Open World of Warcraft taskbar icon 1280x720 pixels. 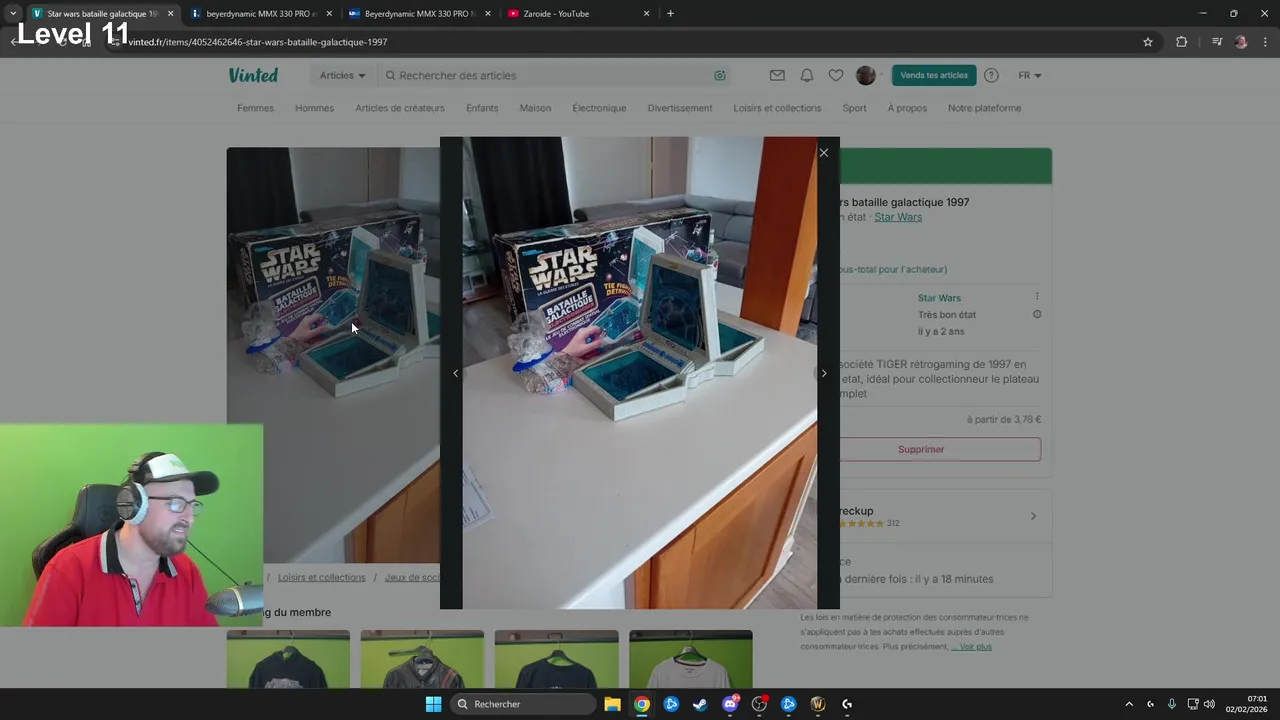pos(818,704)
